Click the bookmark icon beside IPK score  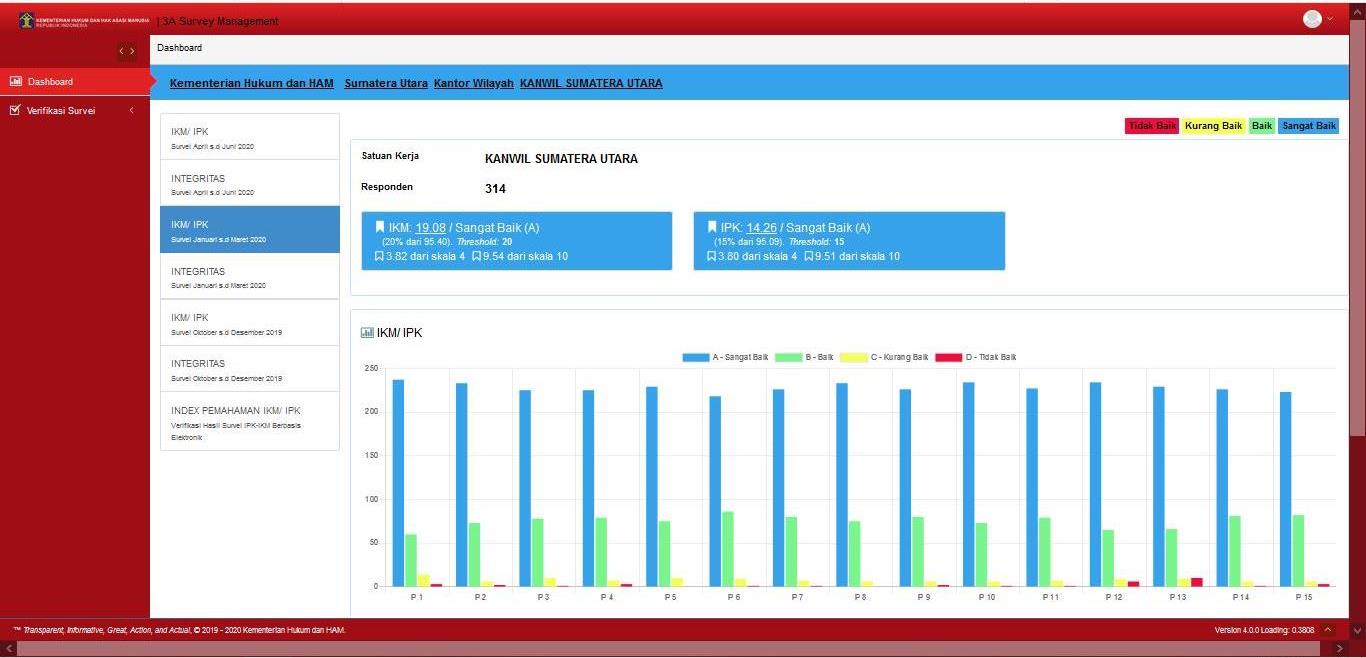712,228
